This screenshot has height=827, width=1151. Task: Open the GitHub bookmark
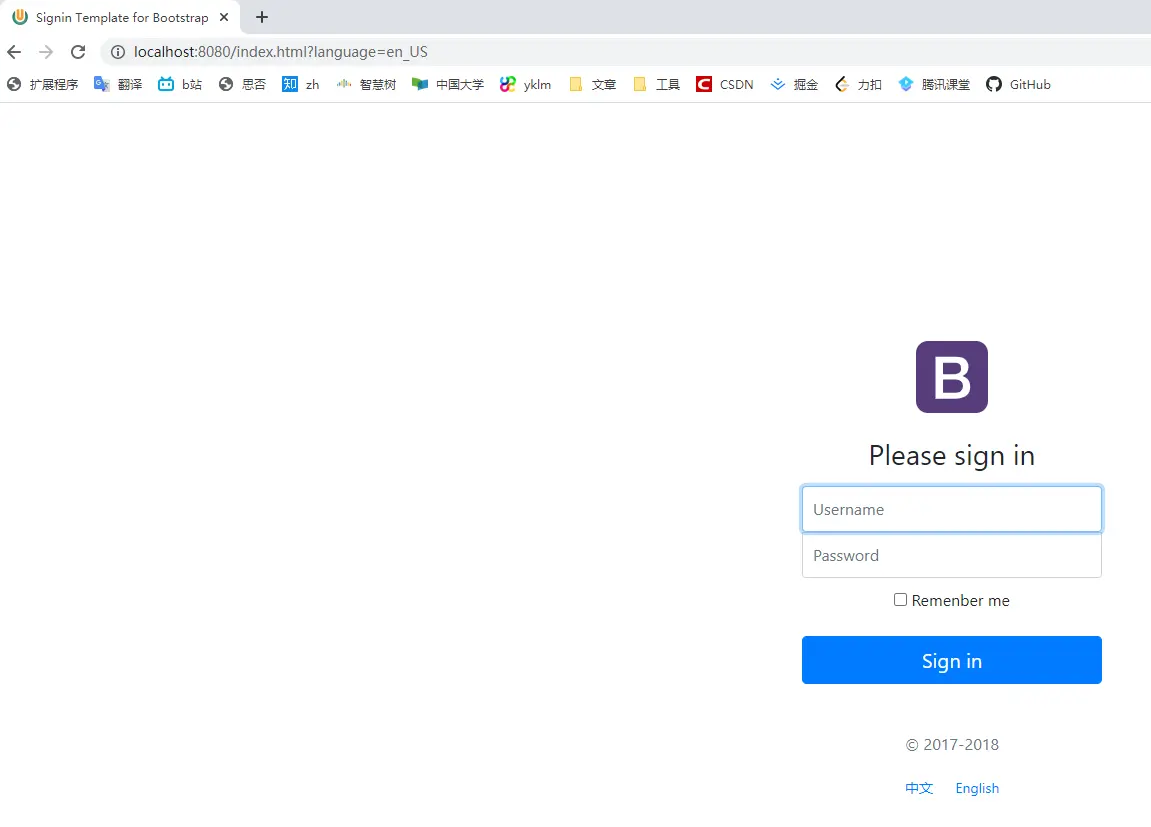coord(1018,84)
